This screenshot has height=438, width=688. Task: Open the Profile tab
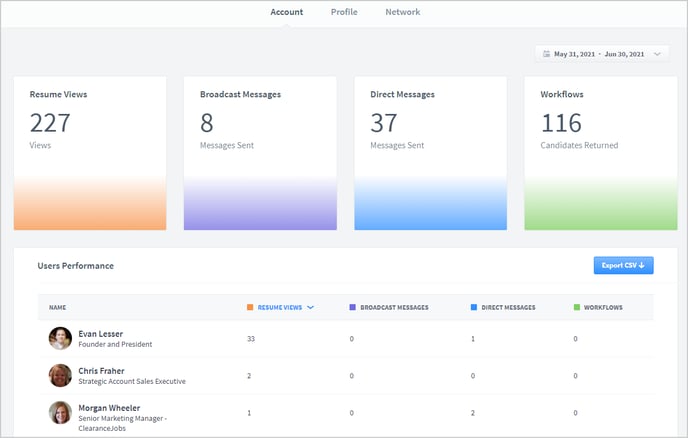[x=344, y=12]
